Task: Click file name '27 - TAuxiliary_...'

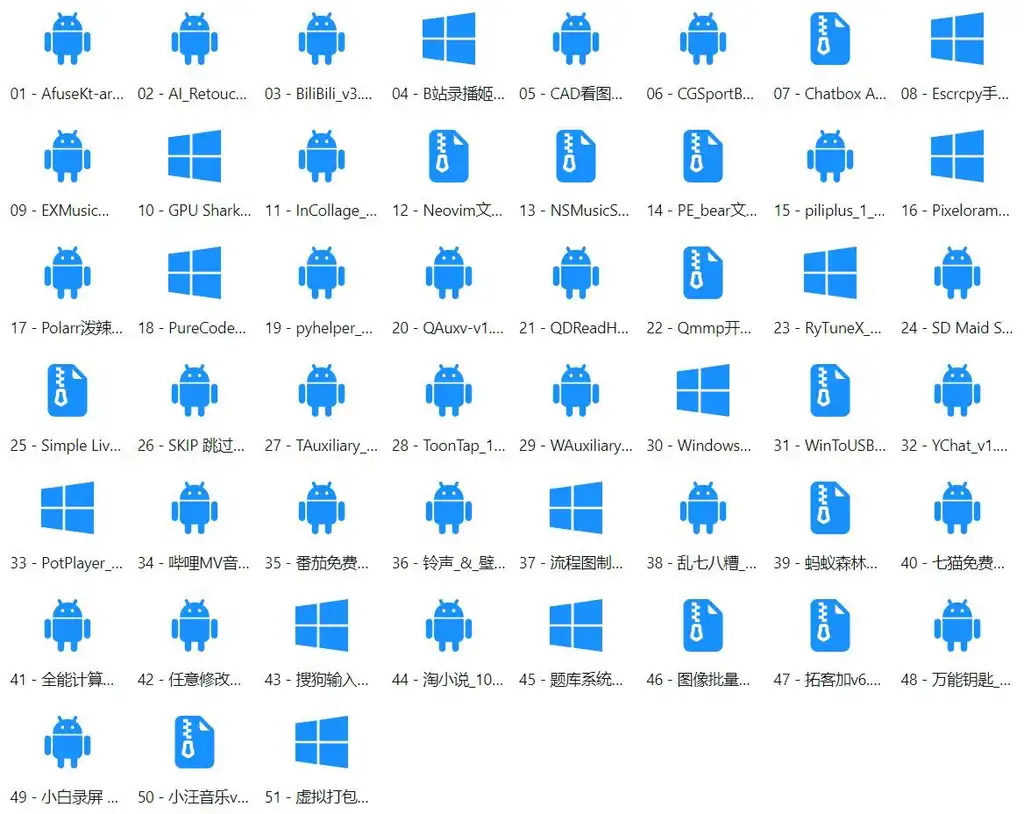Action: click(x=321, y=446)
